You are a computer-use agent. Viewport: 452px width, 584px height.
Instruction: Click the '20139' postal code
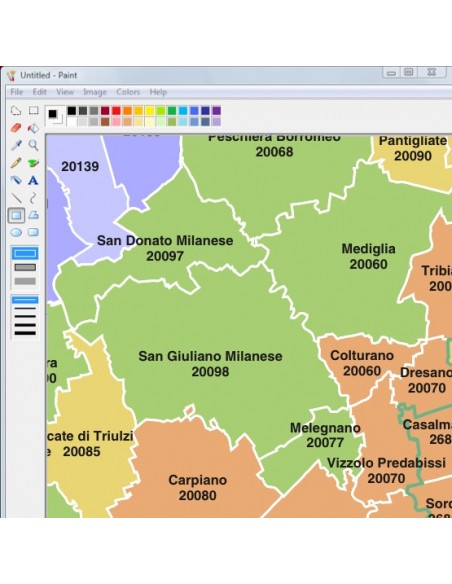coord(80,166)
